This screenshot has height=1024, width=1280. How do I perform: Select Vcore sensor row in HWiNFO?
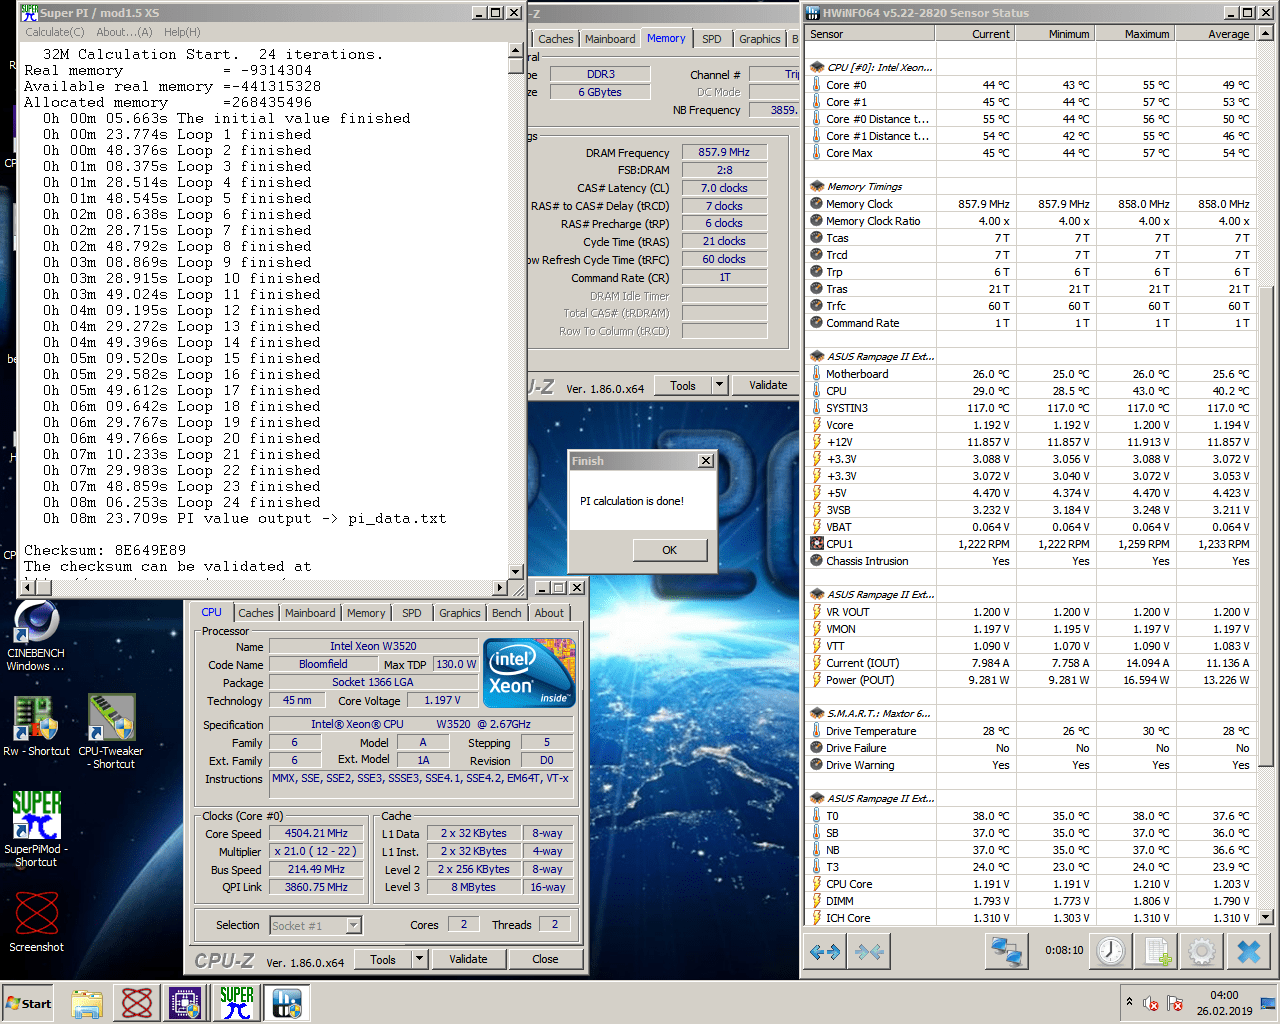[1031, 425]
